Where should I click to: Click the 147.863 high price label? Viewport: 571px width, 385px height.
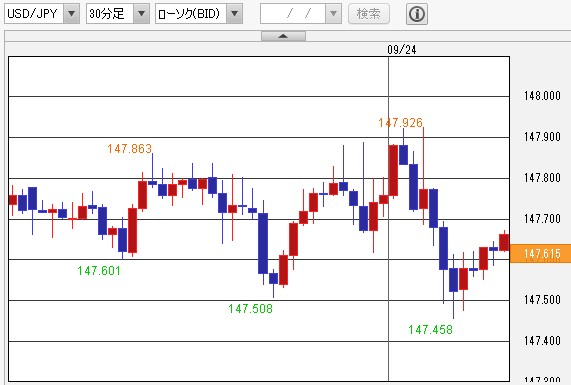(129, 149)
